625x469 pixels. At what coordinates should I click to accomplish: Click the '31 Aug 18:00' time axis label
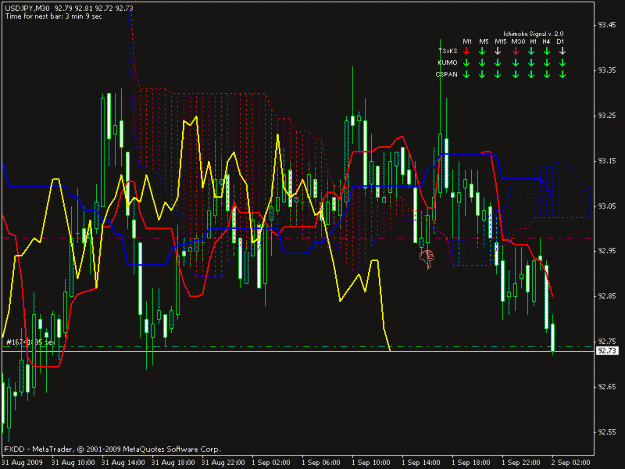173,463
